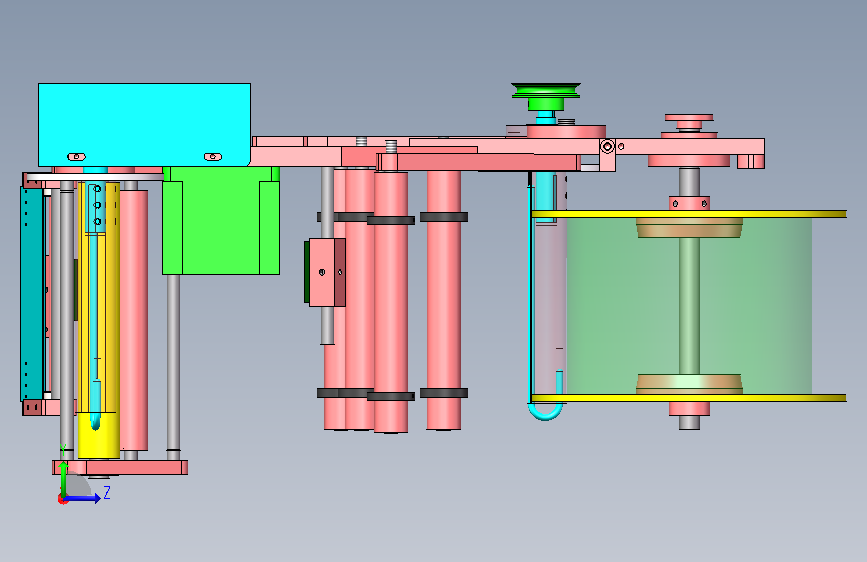
Task: Select the green motor block
Action: [221, 220]
